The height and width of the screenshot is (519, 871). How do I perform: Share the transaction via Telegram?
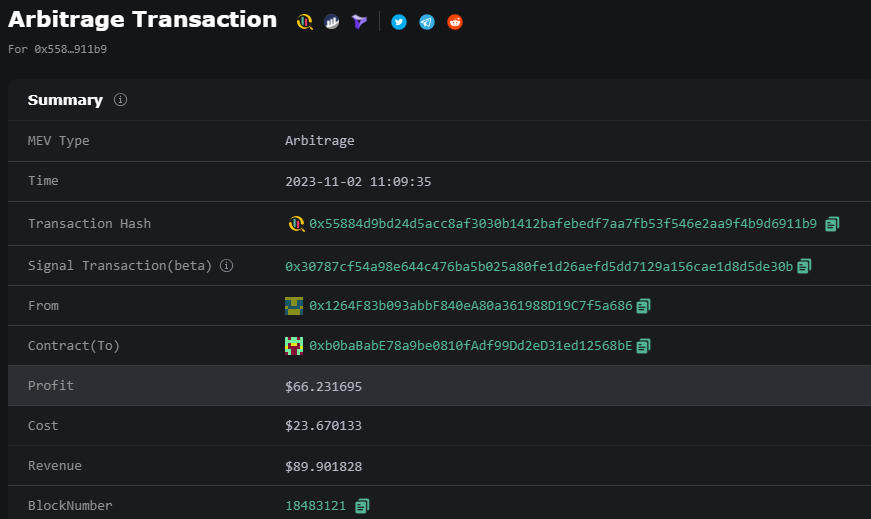tap(427, 22)
